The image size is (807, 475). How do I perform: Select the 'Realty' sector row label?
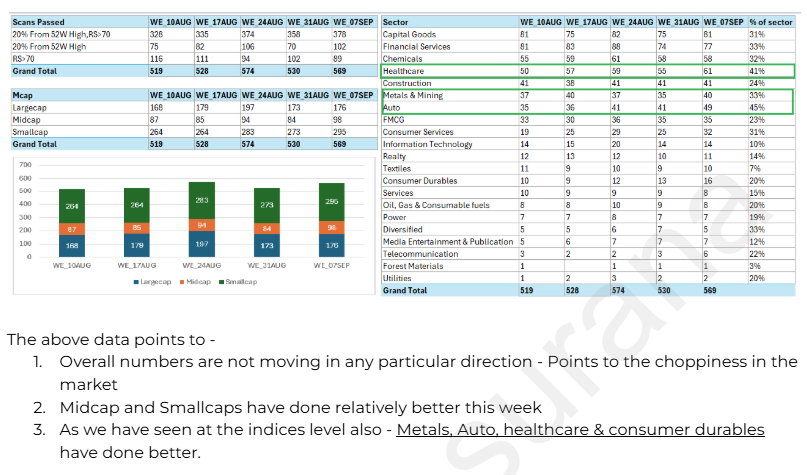coord(394,156)
